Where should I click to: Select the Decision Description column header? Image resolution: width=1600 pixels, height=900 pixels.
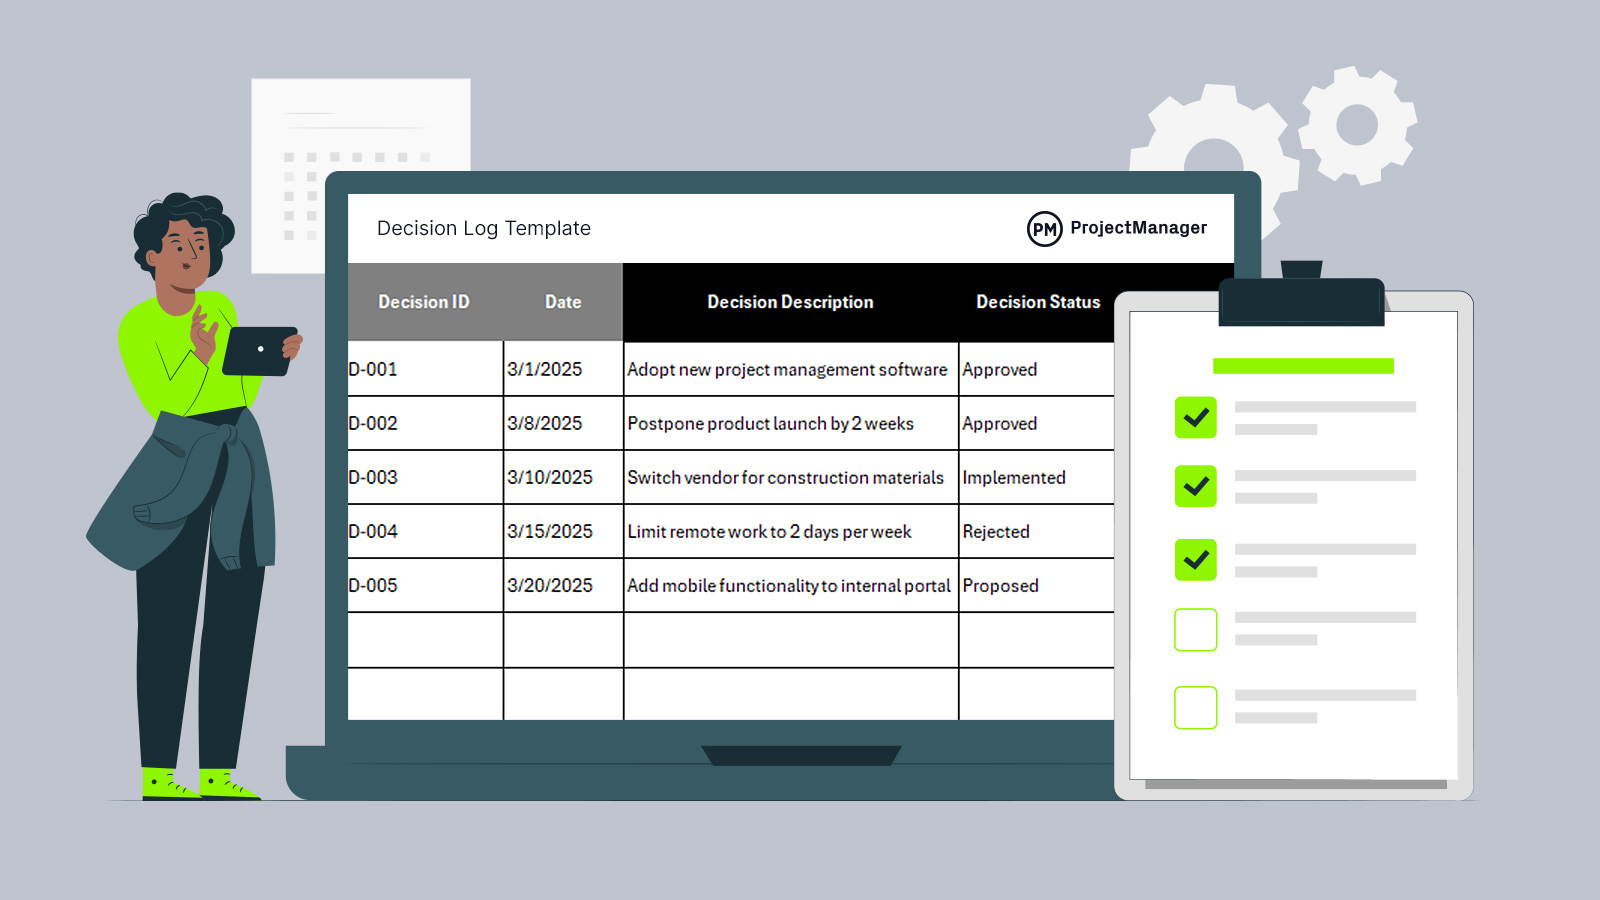click(x=790, y=302)
